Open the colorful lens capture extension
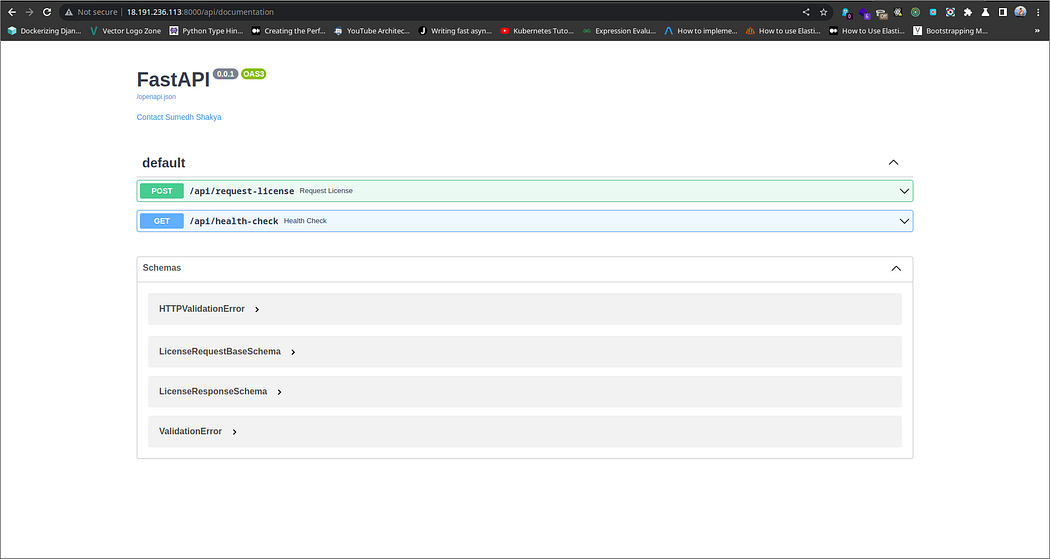Image resolution: width=1050 pixels, height=559 pixels. click(x=950, y=12)
